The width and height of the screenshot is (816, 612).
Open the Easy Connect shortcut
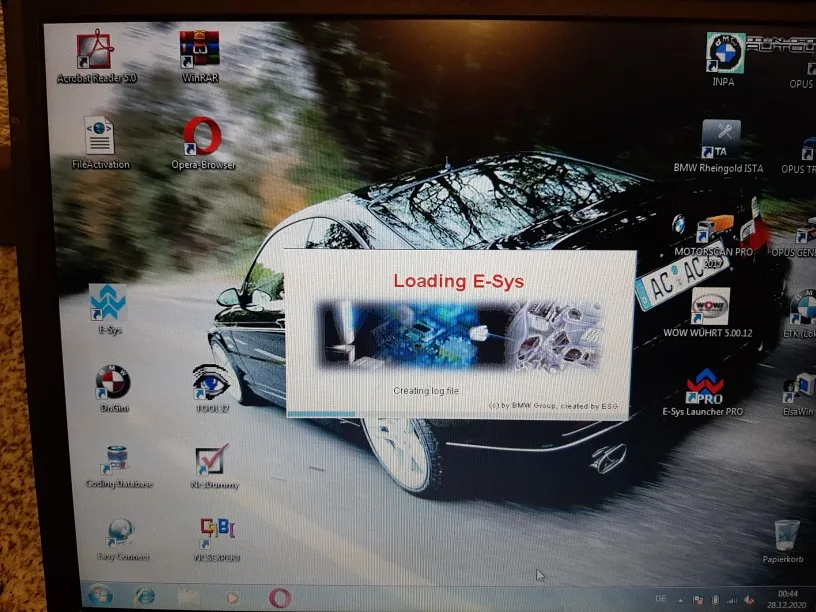[x=123, y=539]
